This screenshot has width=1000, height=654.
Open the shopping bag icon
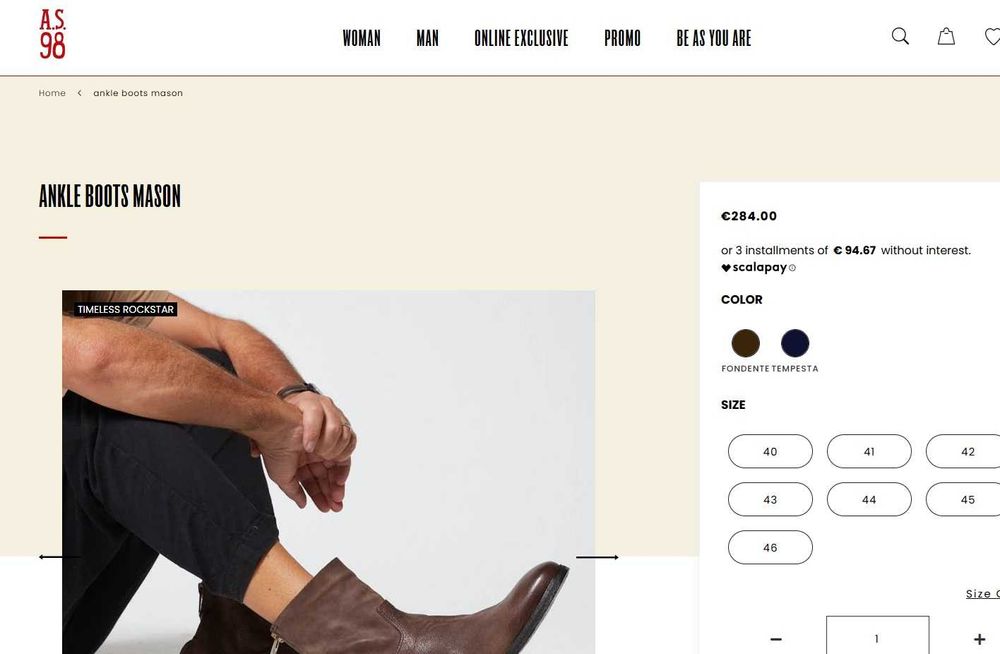[x=946, y=36]
